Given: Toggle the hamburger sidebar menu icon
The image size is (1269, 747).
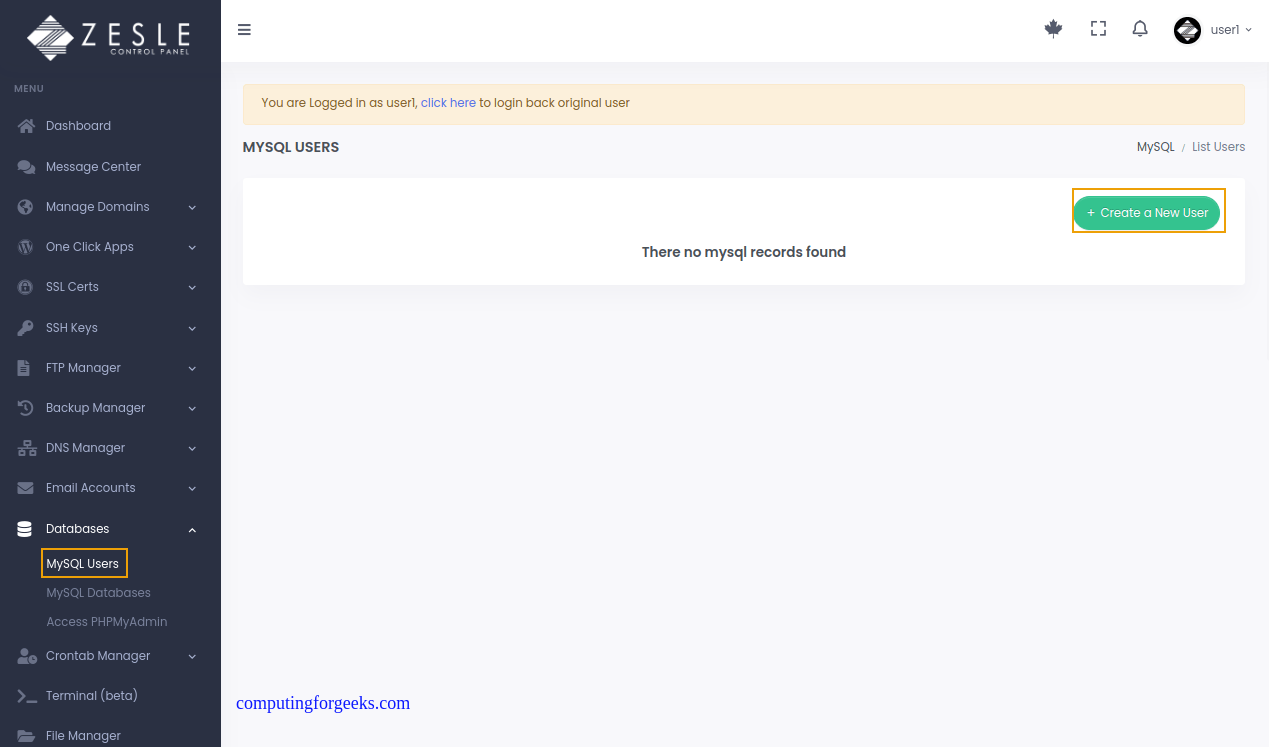Looking at the screenshot, I should tap(244, 29).
